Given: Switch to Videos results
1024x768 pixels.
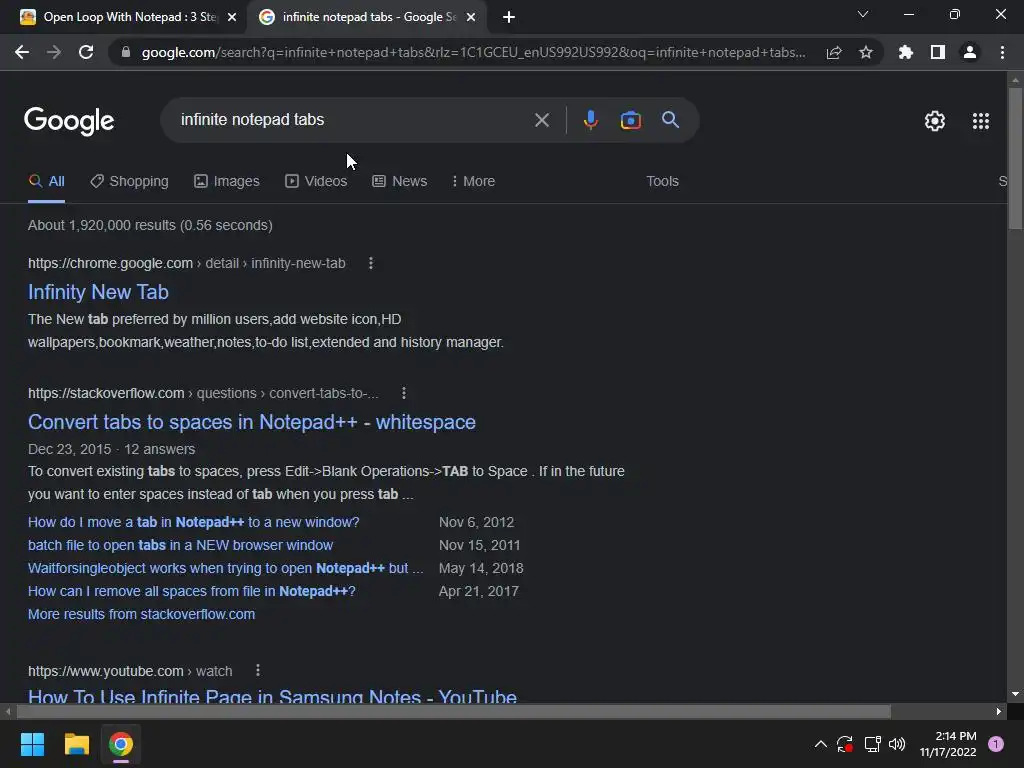Looking at the screenshot, I should 316,181.
